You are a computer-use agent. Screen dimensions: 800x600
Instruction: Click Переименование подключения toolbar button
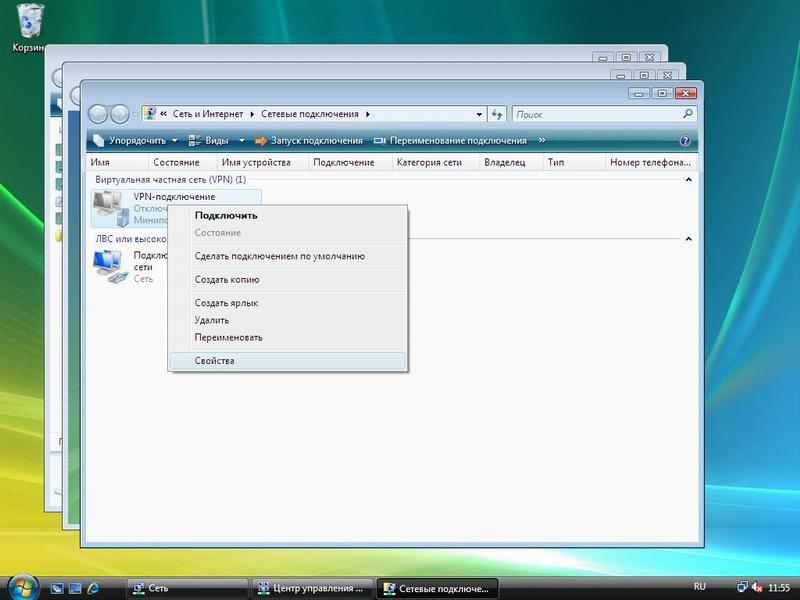tap(450, 140)
